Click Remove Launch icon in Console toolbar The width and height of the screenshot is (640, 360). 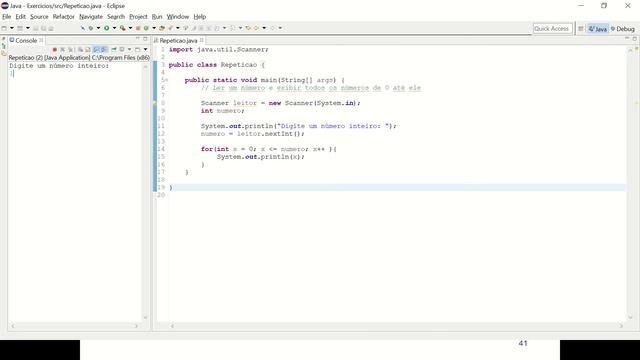click(62, 49)
